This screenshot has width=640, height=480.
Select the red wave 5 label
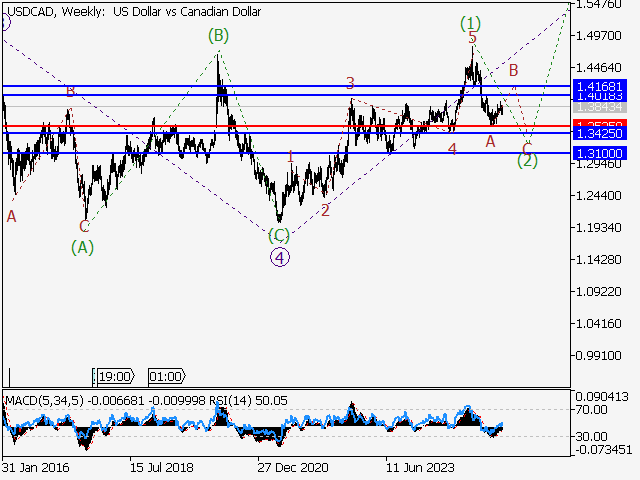pos(472,38)
